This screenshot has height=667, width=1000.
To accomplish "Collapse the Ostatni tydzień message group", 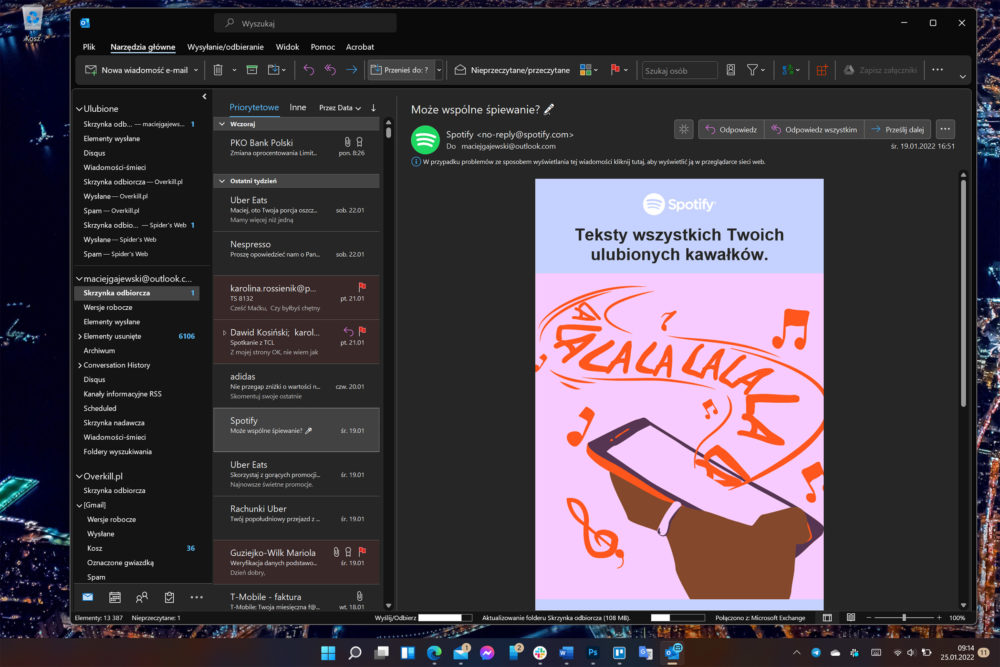I will click(x=222, y=181).
